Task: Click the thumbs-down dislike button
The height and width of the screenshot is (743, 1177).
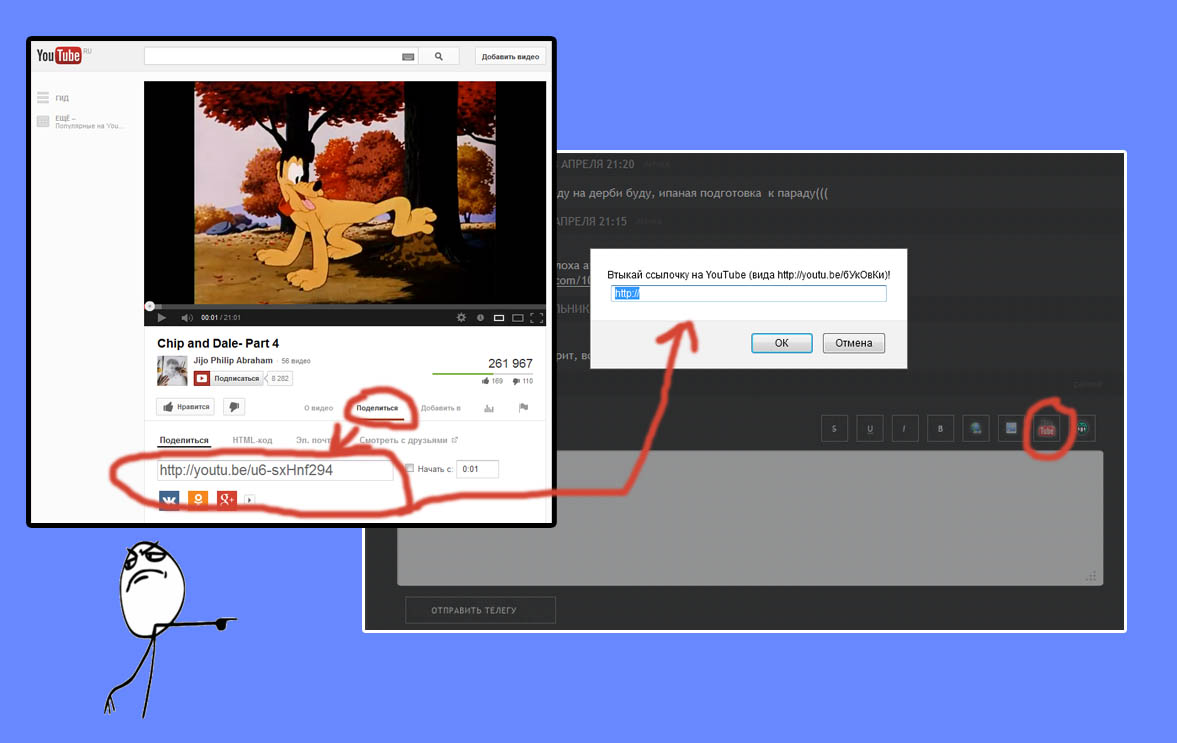Action: pyautogui.click(x=234, y=407)
